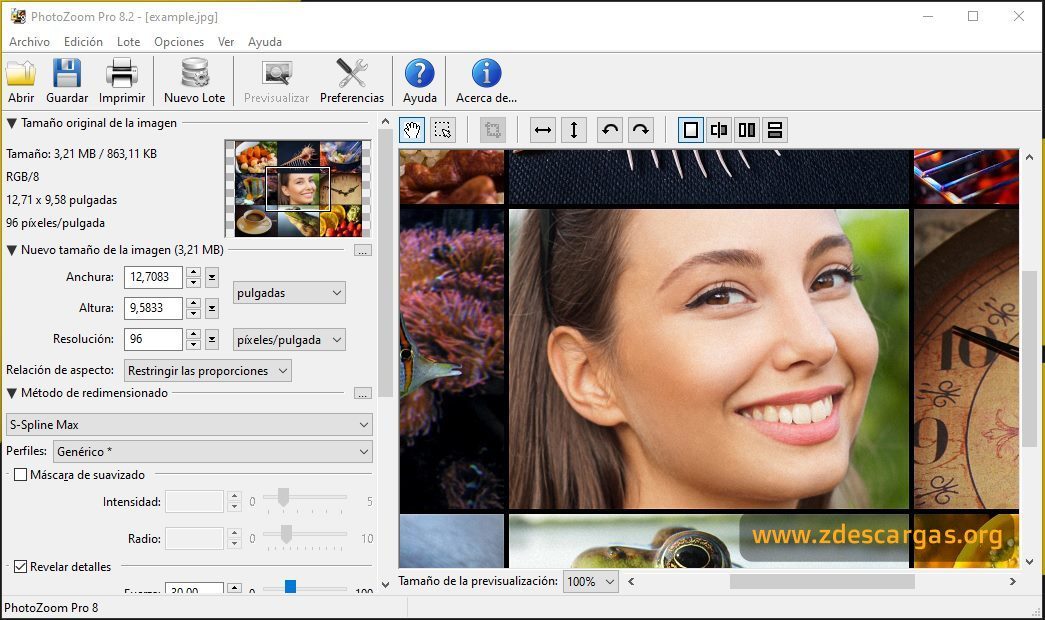Click the Radio slider handle
This screenshot has height=620, width=1045.
(286, 534)
